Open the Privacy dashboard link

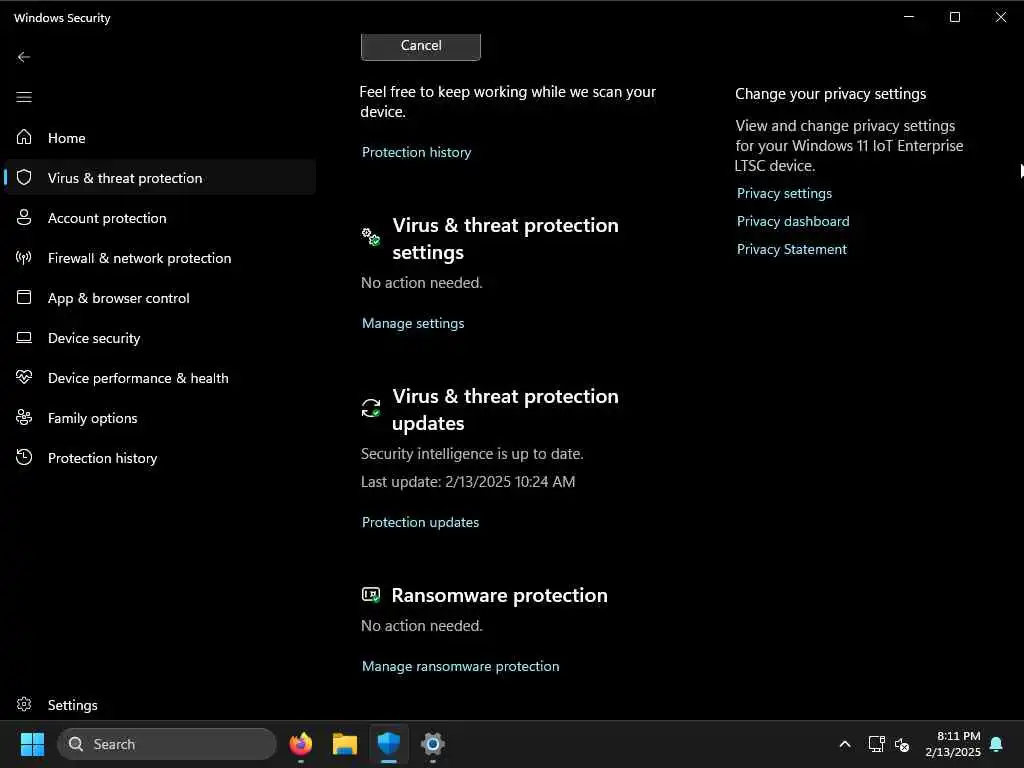[793, 221]
